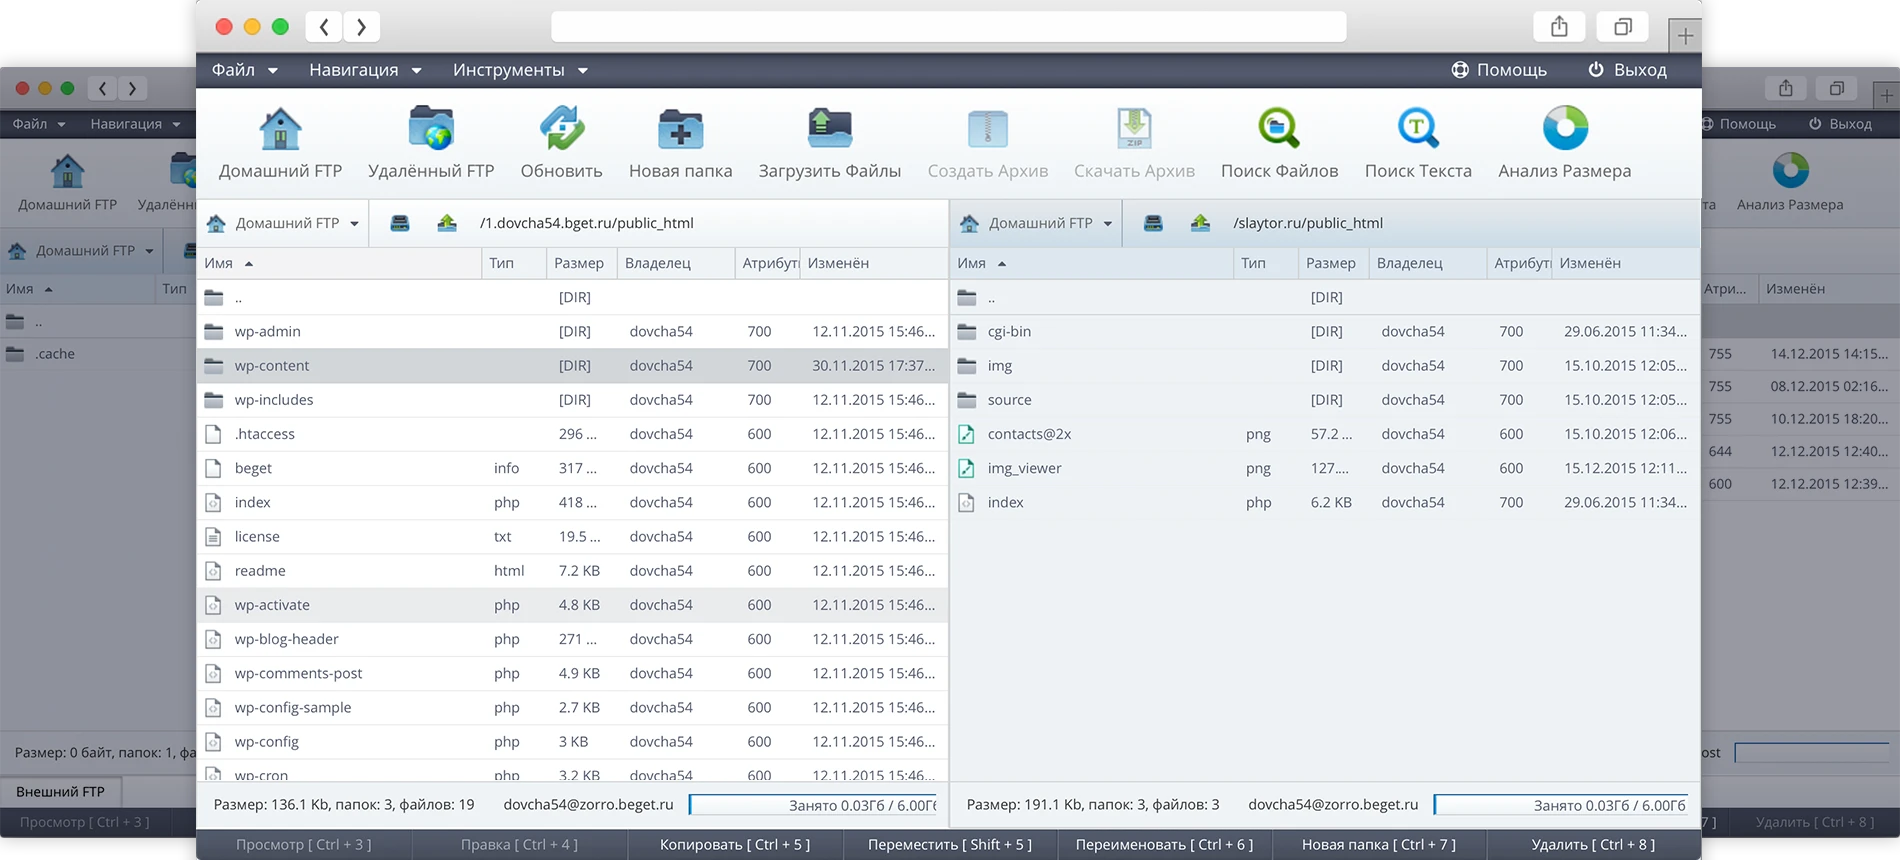The width and height of the screenshot is (1900, 860).
Task: Select the wp-content folder row
Action: pos(272,366)
